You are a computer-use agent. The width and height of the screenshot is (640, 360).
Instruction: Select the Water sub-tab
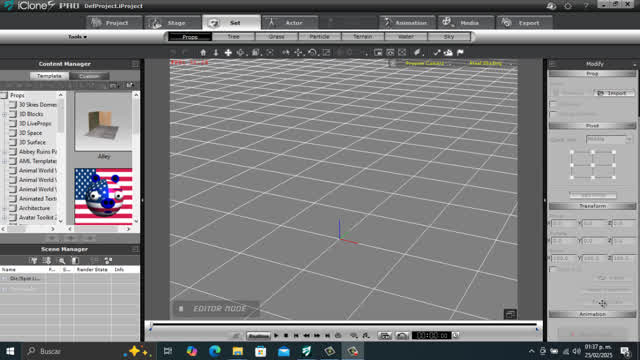406,37
